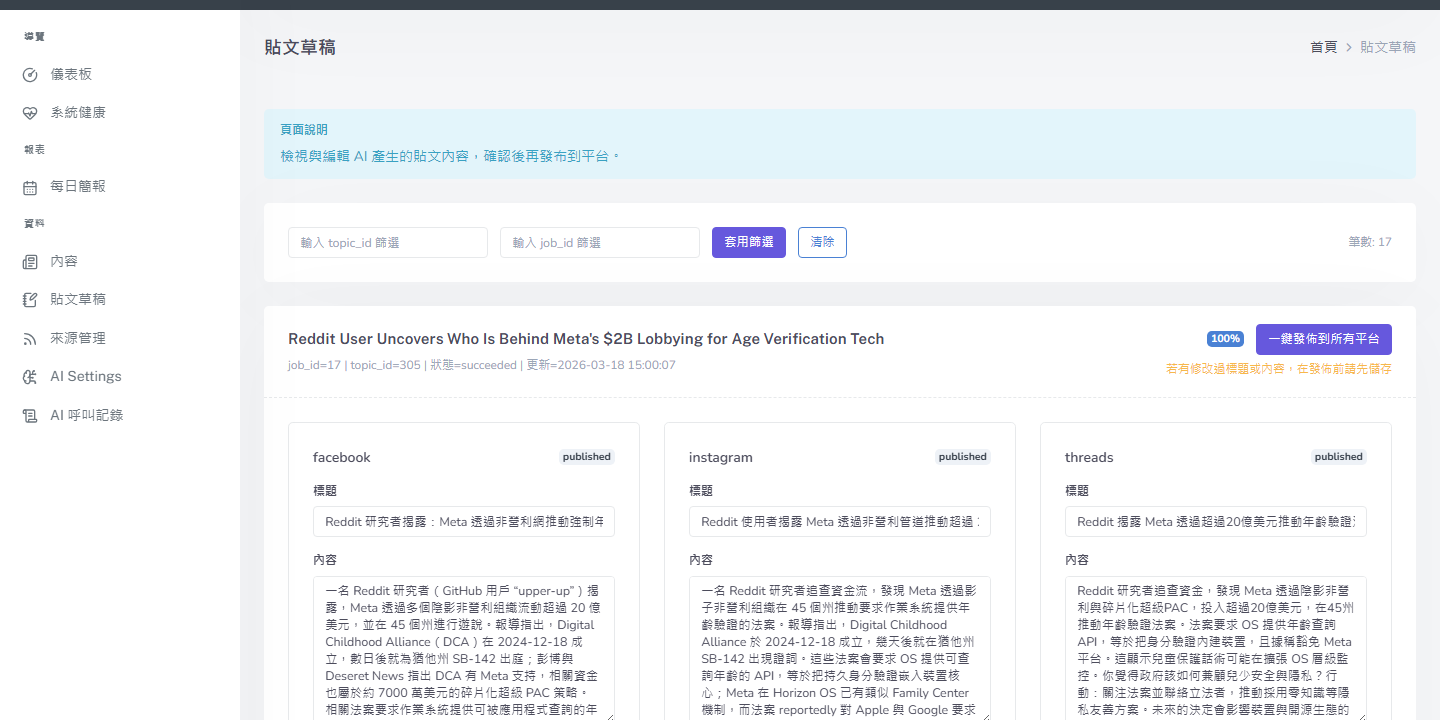The width and height of the screenshot is (1440, 720).
Task: Click inside the threads content textarea
Action: 1215,647
